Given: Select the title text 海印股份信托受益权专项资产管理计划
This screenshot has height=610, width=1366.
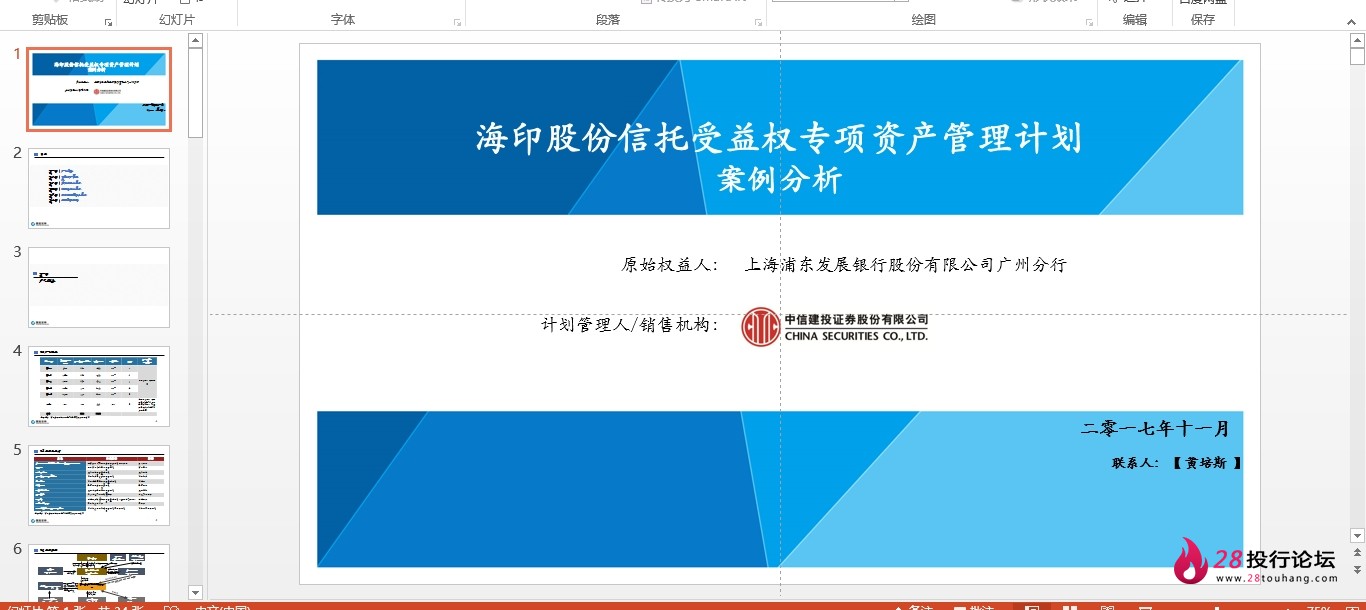Looking at the screenshot, I should click(779, 138).
